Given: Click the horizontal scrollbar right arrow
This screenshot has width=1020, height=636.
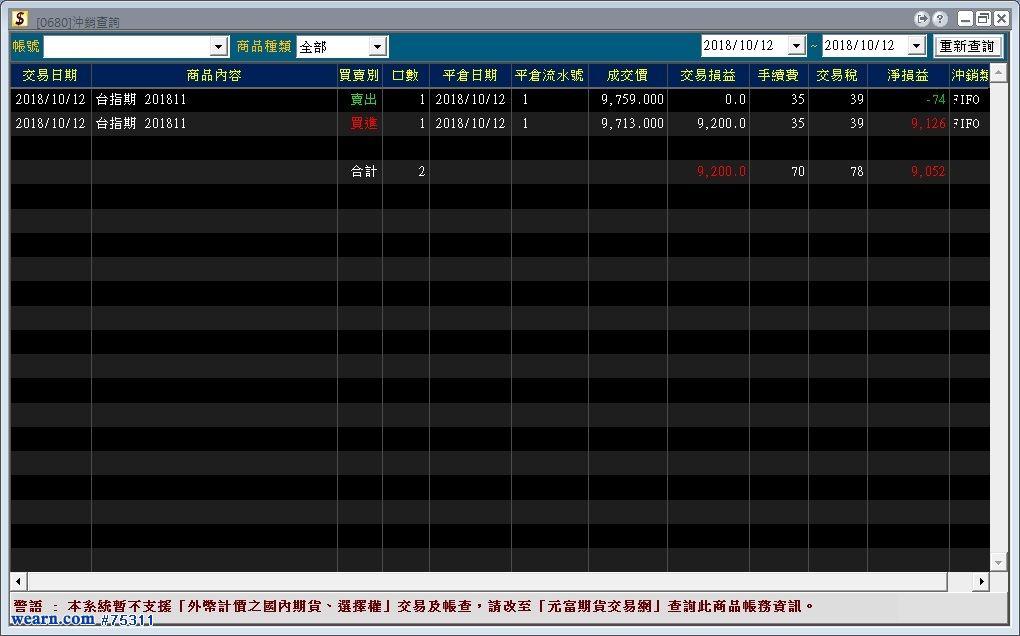Looking at the screenshot, I should coord(981,581).
